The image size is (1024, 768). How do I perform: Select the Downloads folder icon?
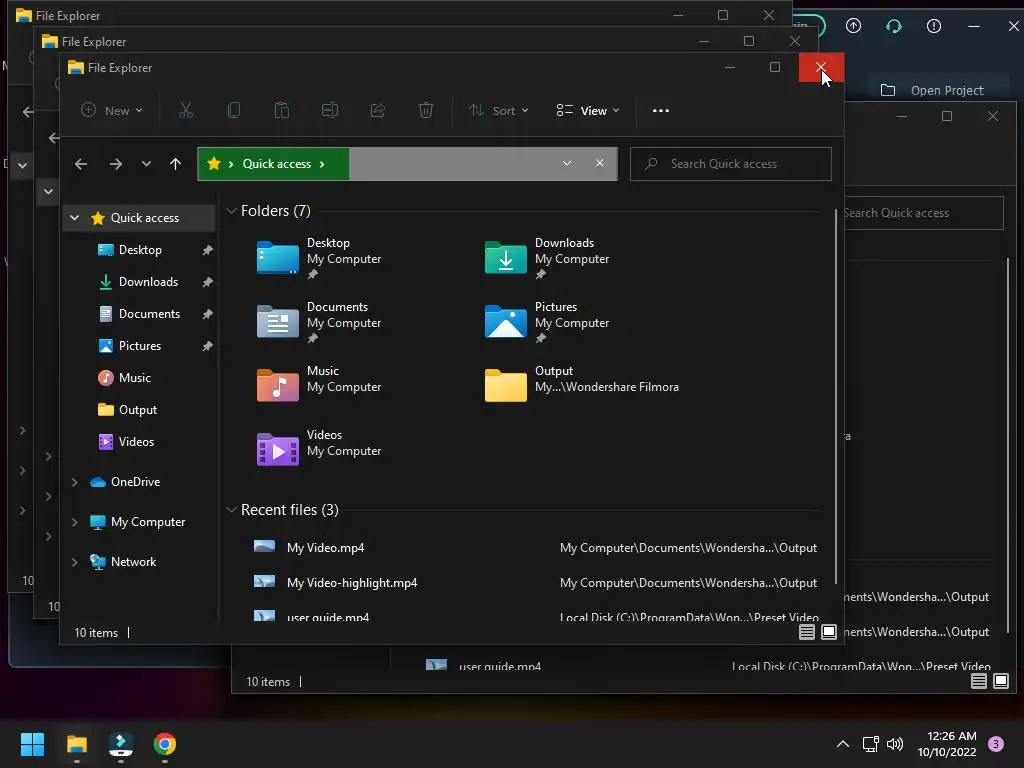click(x=505, y=257)
